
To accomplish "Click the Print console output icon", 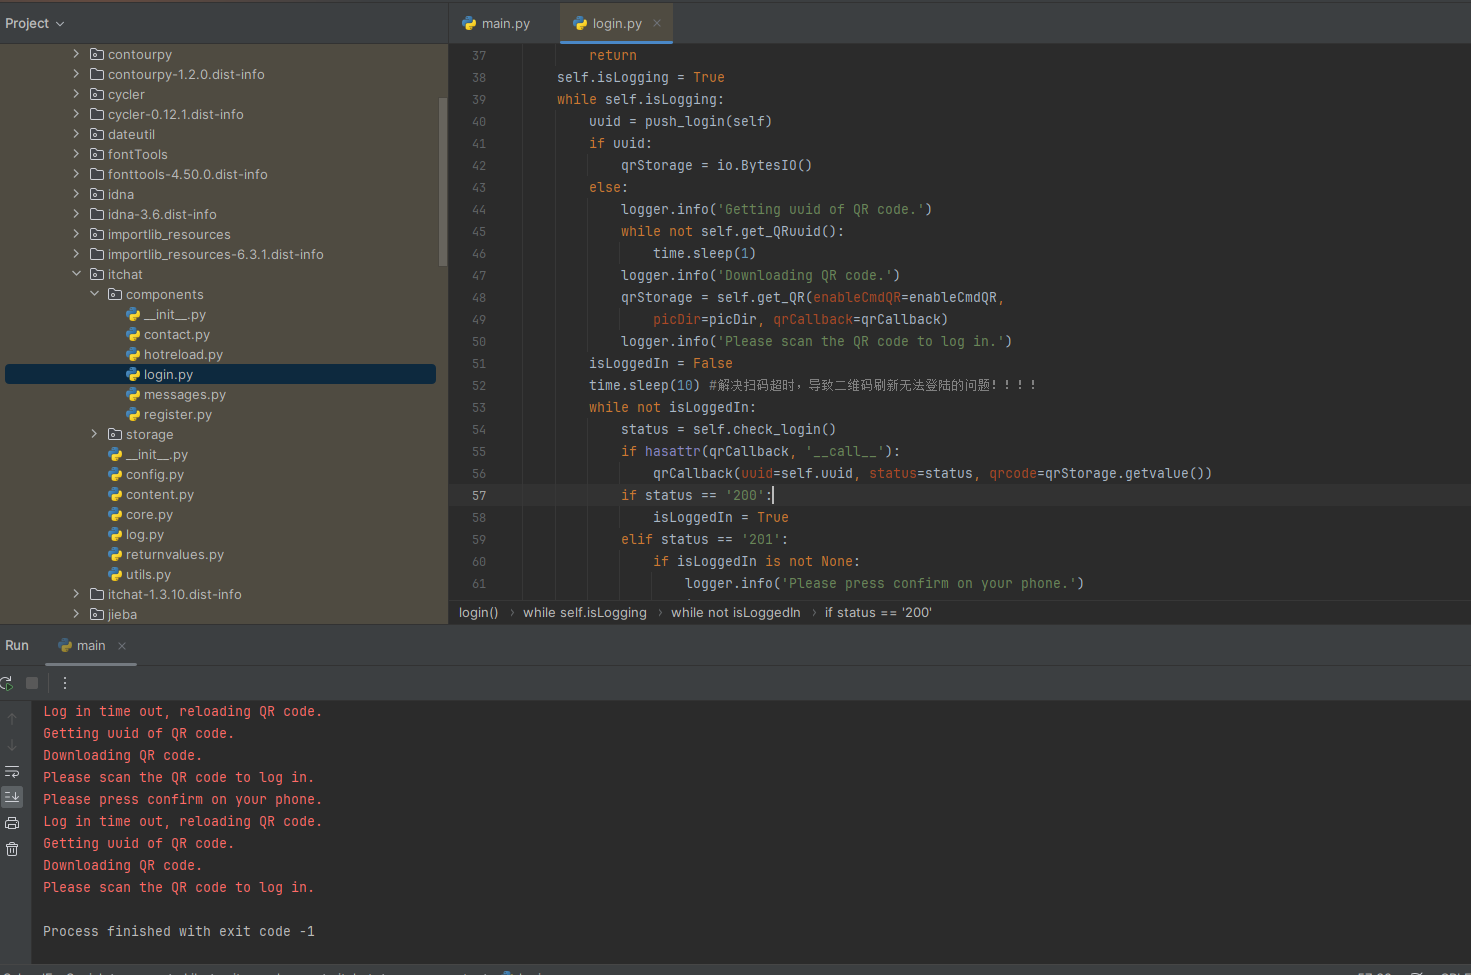I will click(12, 823).
